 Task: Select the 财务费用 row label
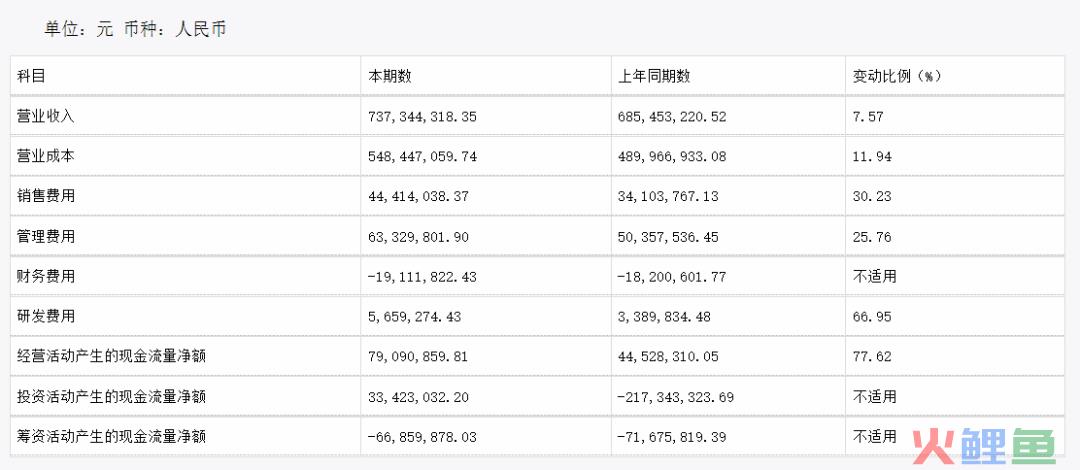pyautogui.click(x=45, y=276)
